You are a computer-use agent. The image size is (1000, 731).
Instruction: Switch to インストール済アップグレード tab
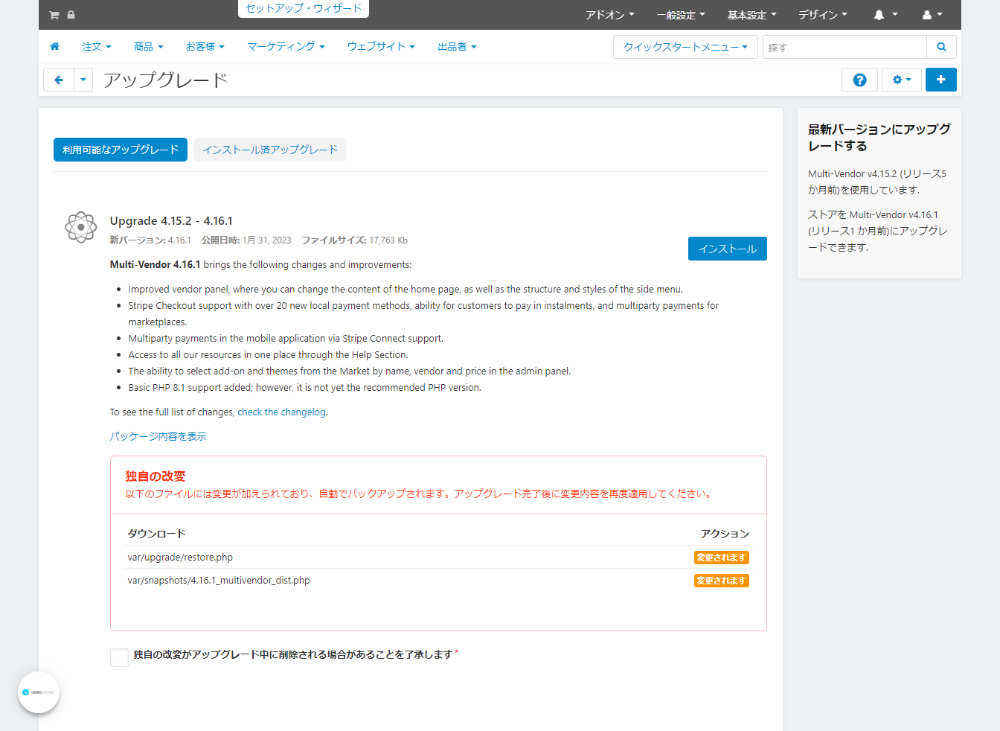click(270, 150)
